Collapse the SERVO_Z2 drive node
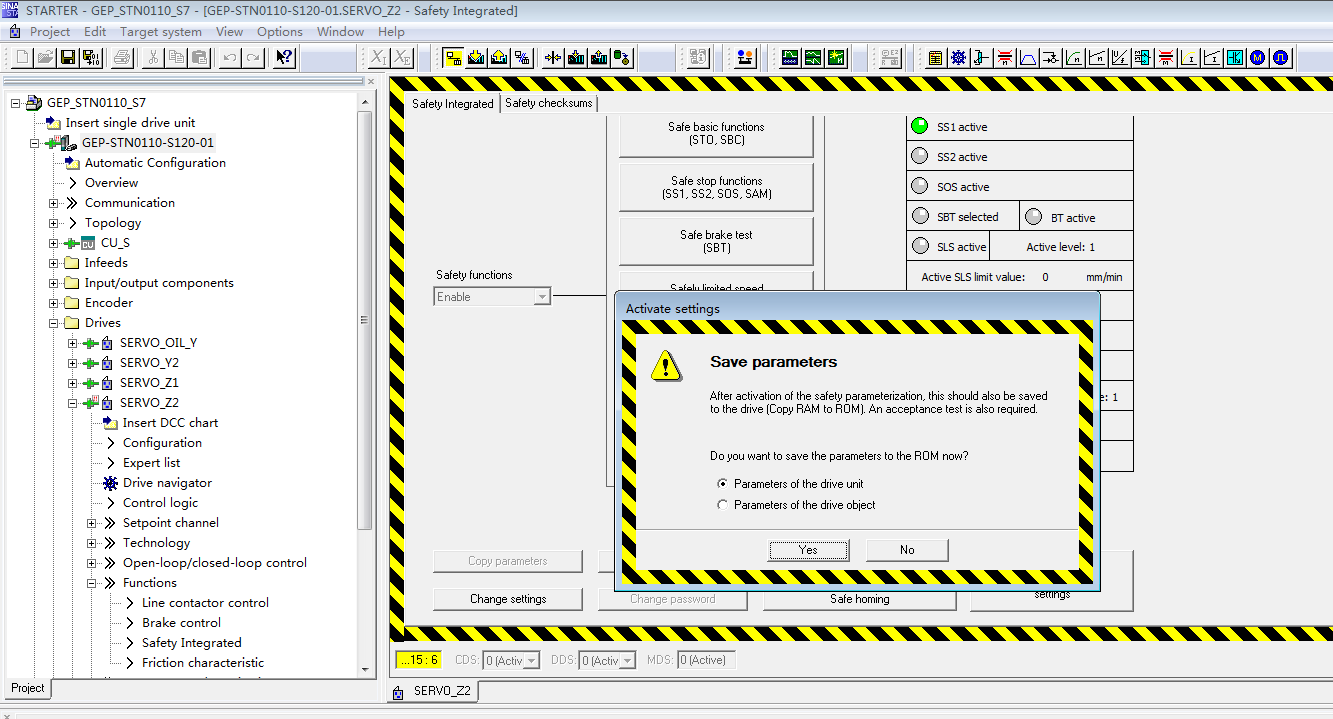 [72, 403]
